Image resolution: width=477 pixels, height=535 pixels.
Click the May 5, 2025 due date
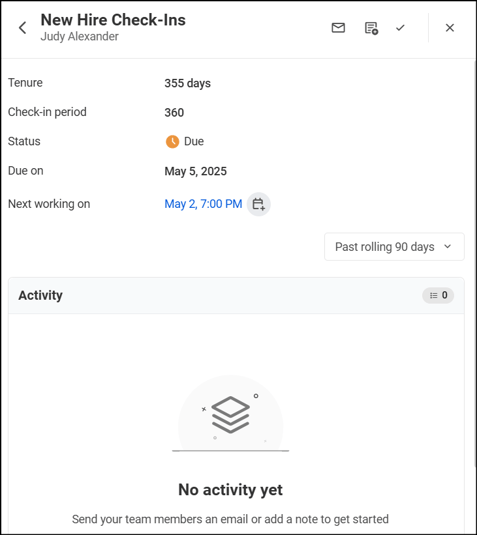click(196, 171)
